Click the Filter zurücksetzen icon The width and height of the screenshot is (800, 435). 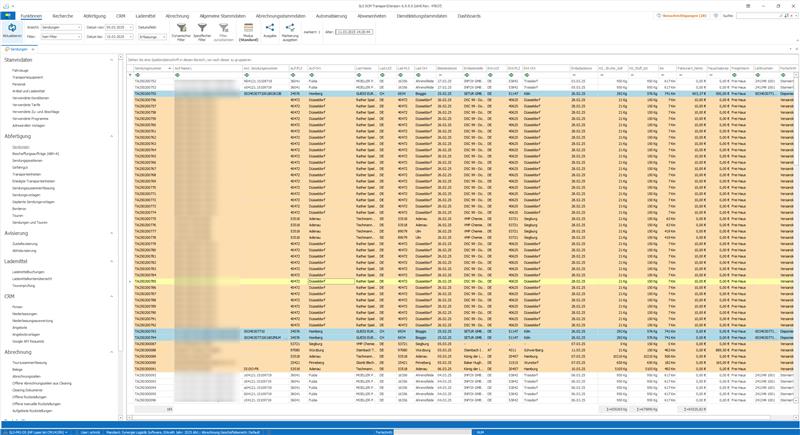tap(224, 29)
